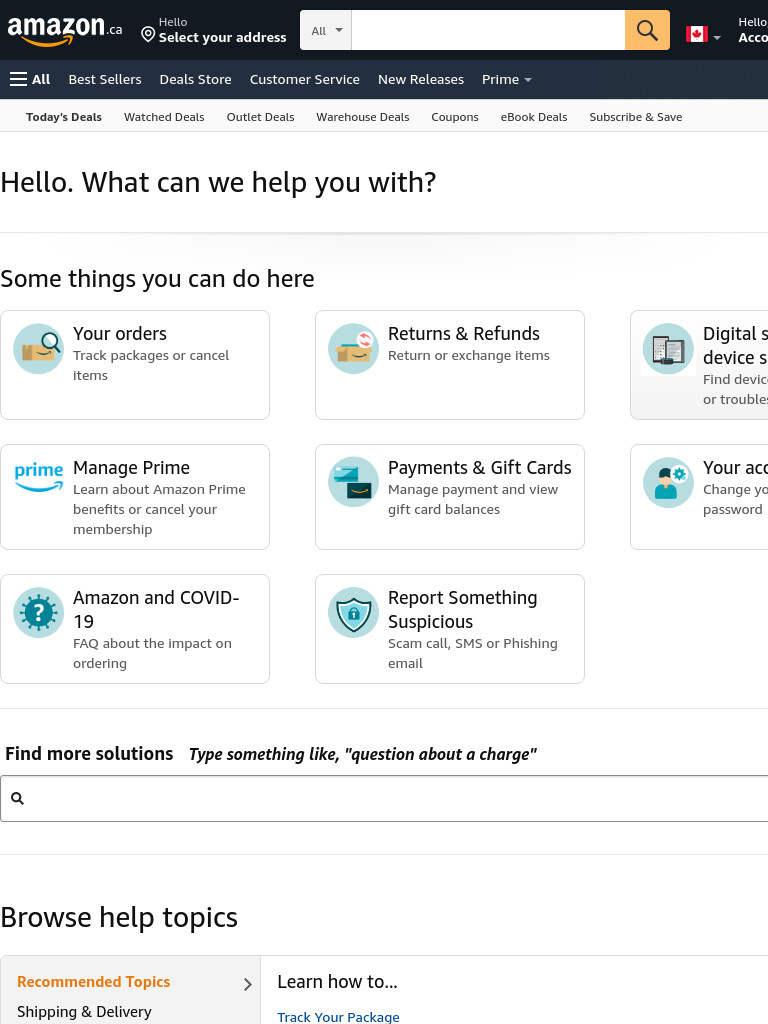Click the prime logo icon
The width and height of the screenshot is (768, 1024).
[39, 477]
